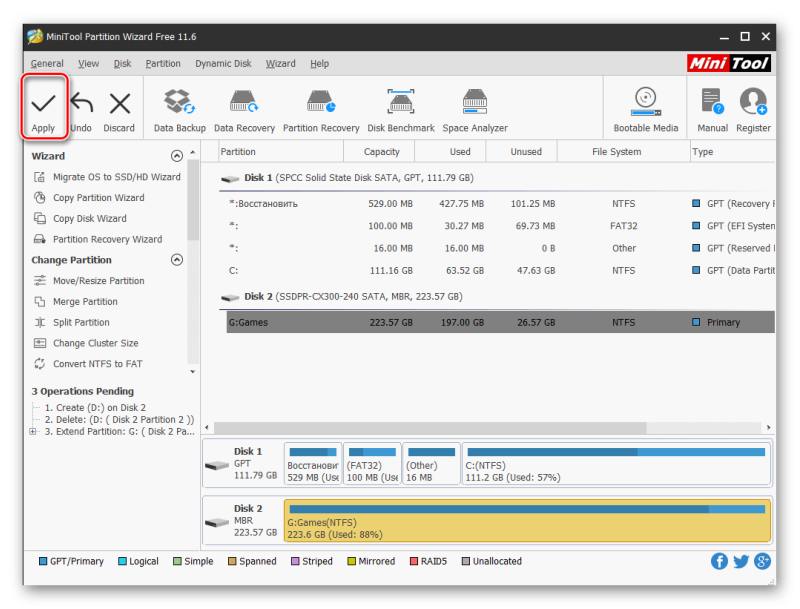This screenshot has width=800, height=609.
Task: Click the C:(NTFS) block in disk map
Action: point(616,464)
